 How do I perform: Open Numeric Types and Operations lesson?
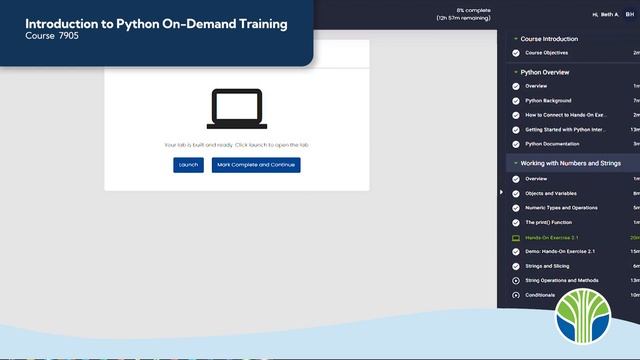click(561, 208)
